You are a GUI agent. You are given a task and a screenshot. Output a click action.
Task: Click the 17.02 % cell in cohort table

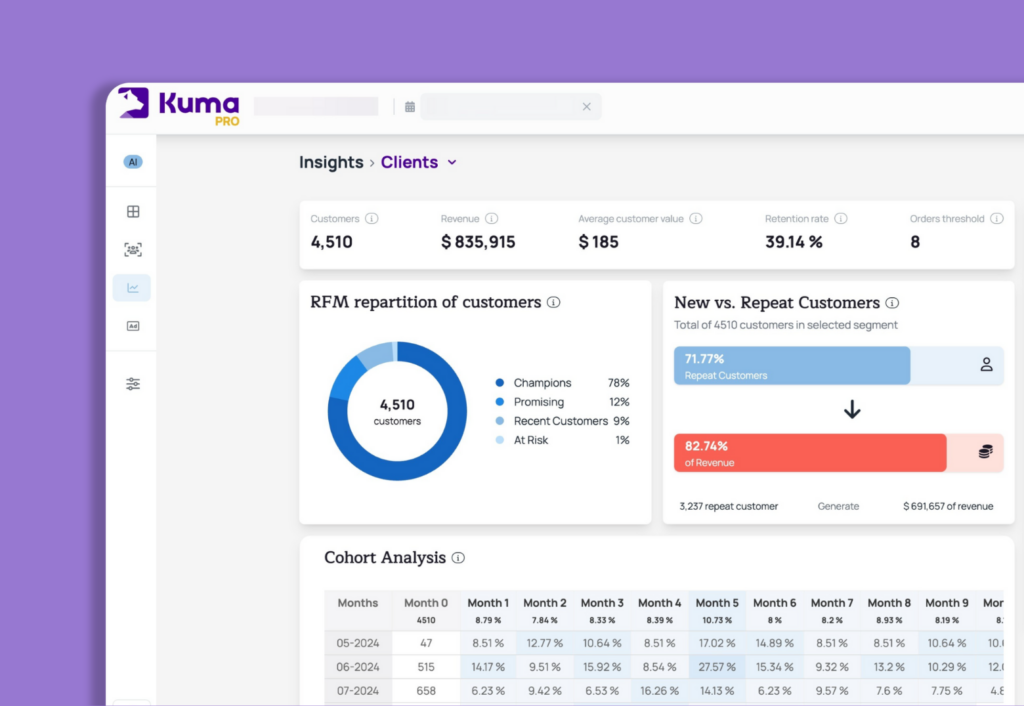click(717, 643)
